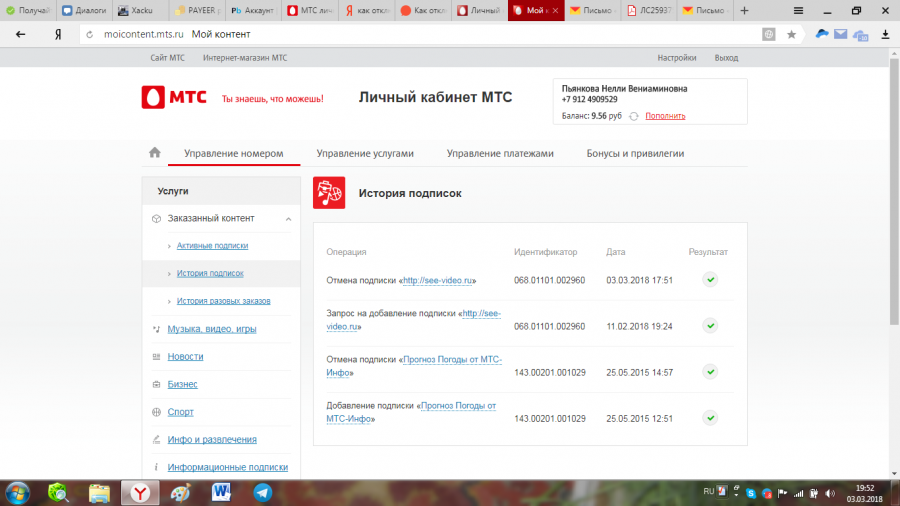Click identifier 143.00201.001029 in Отмена подписки row
900x506 pixels.
pyautogui.click(x=550, y=373)
